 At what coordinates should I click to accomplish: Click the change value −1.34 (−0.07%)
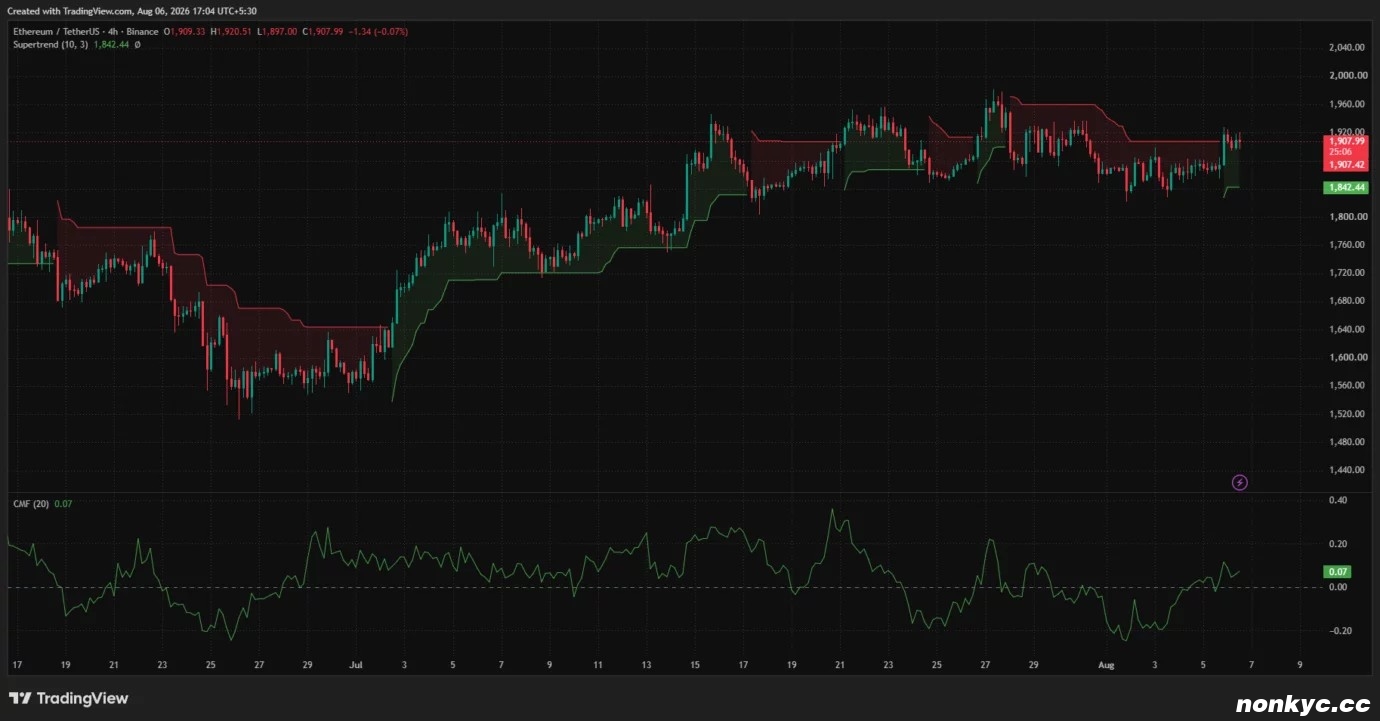[376, 32]
